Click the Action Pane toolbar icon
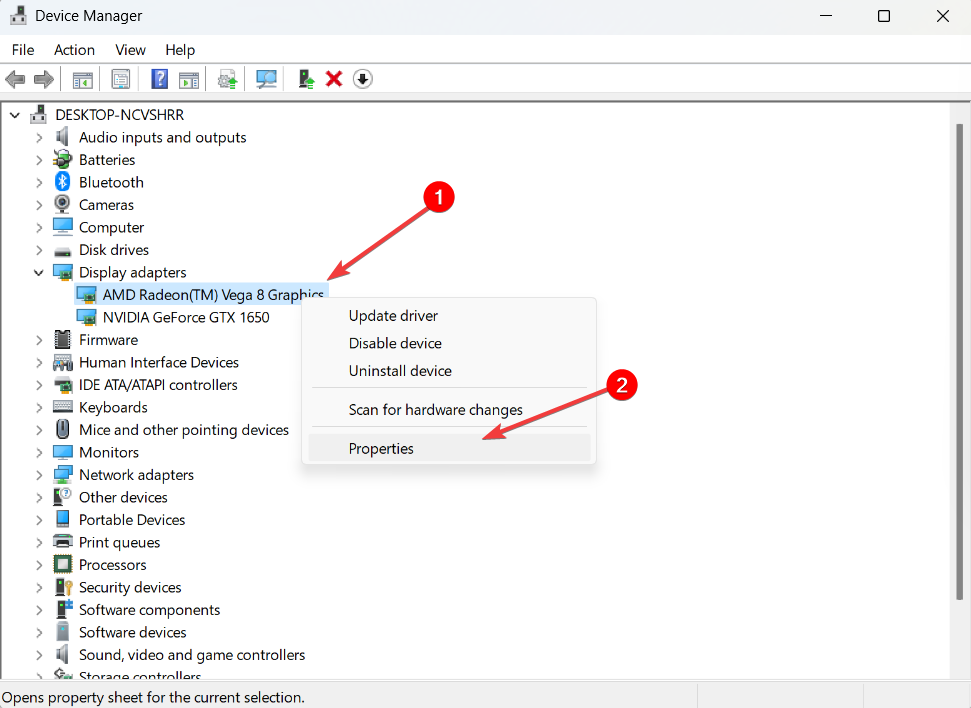The height and width of the screenshot is (708, 971). (x=189, y=79)
